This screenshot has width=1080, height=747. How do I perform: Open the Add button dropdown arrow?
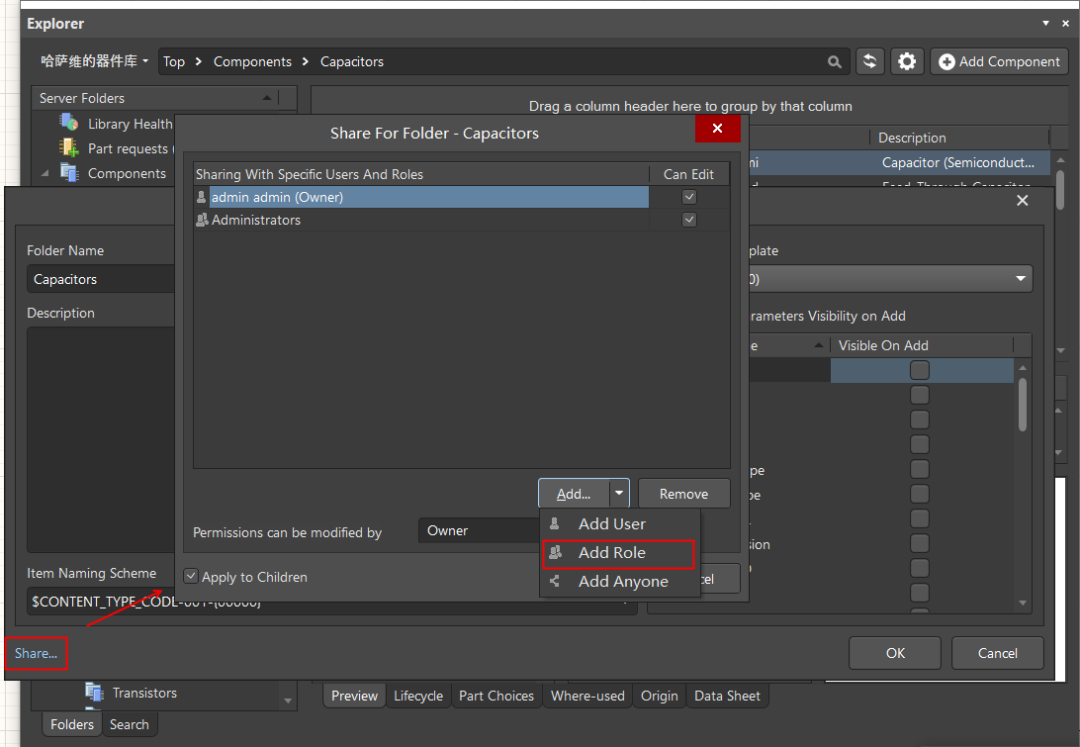coord(619,493)
